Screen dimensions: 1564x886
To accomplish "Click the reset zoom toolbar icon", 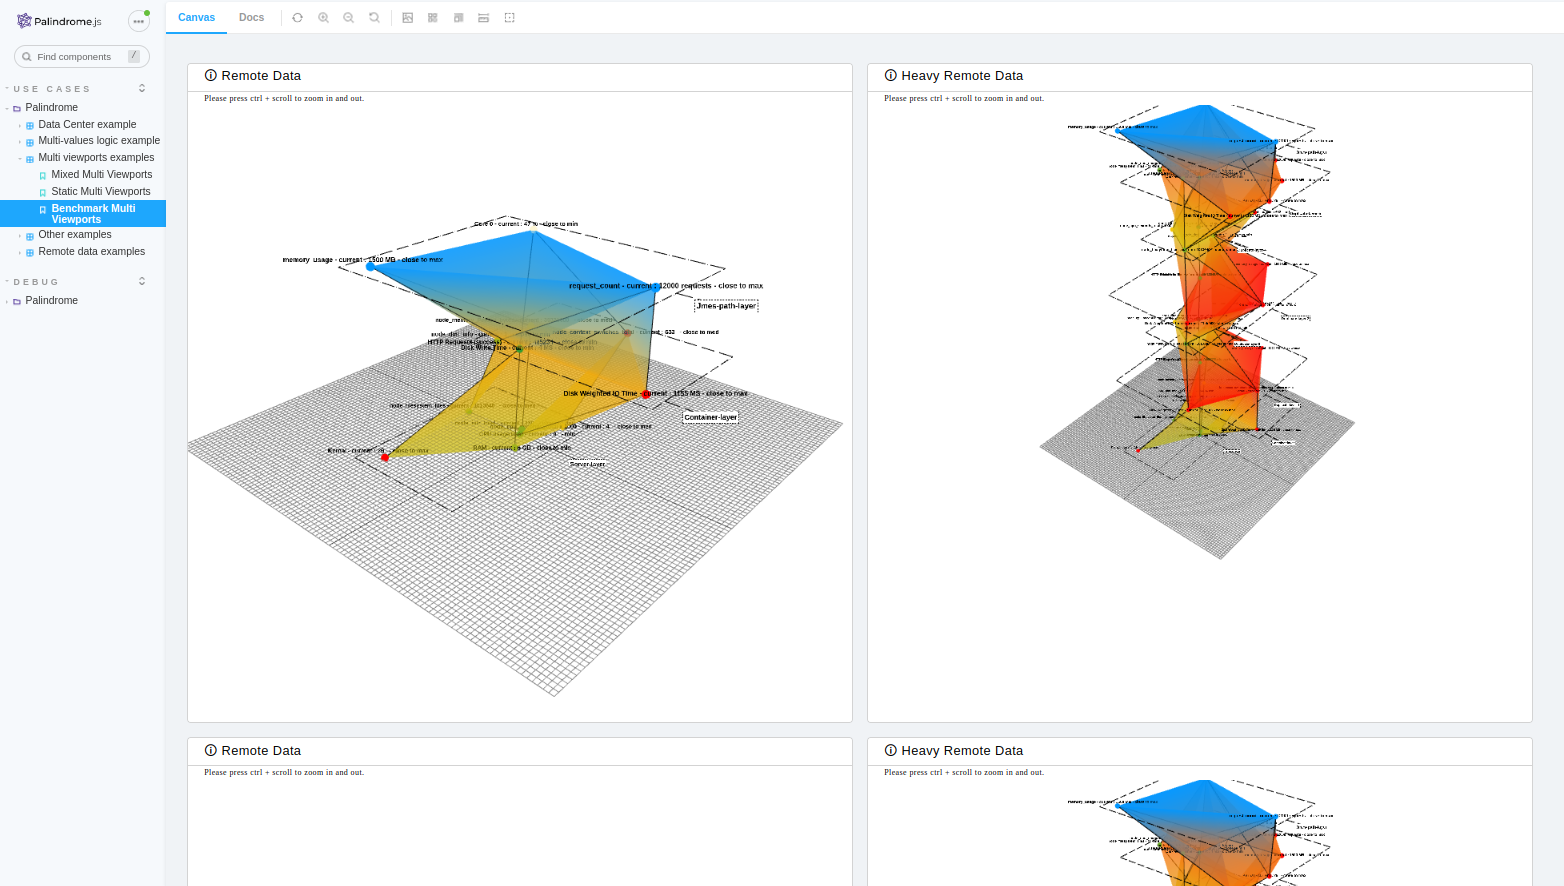I will coord(374,18).
